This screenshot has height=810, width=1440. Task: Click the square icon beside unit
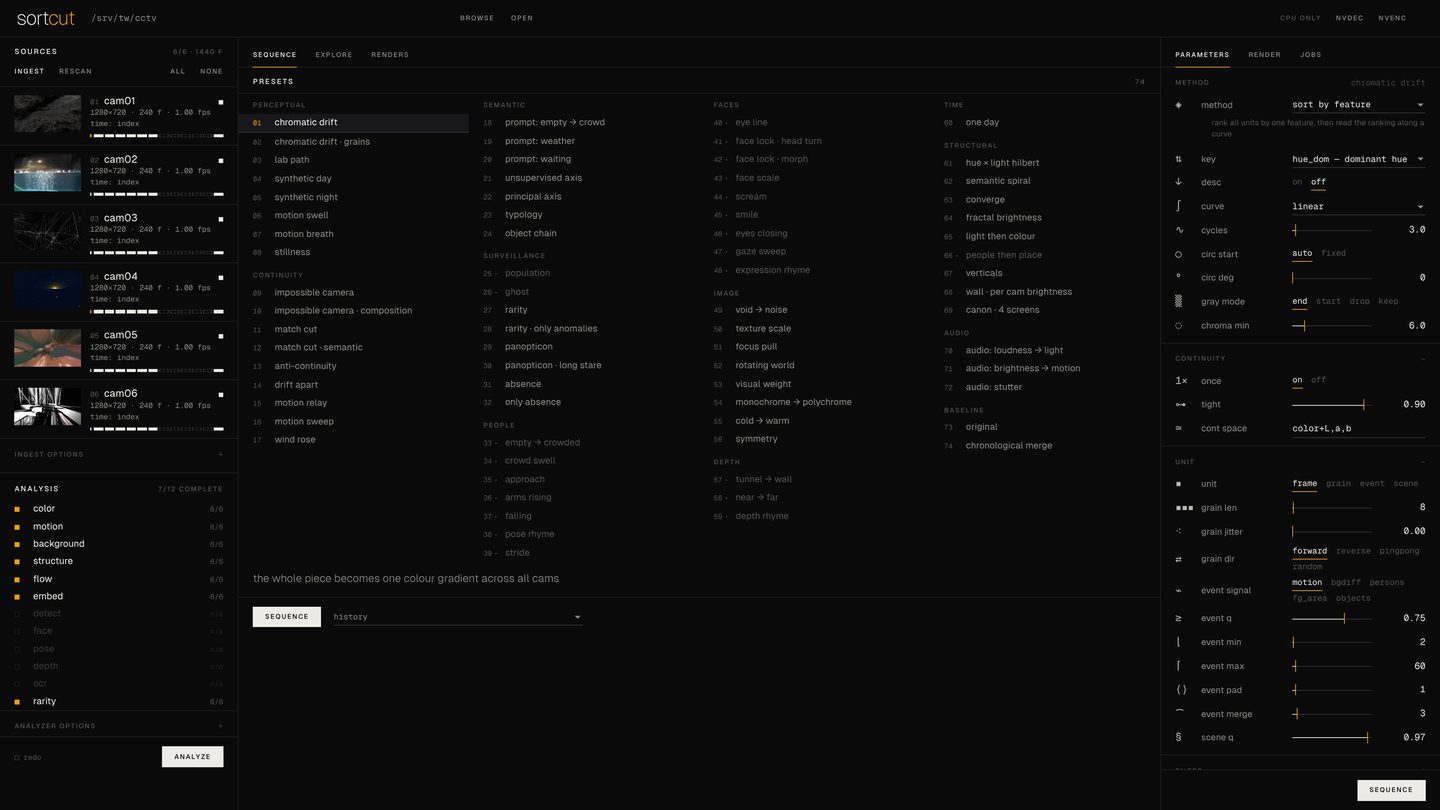pos(1178,484)
